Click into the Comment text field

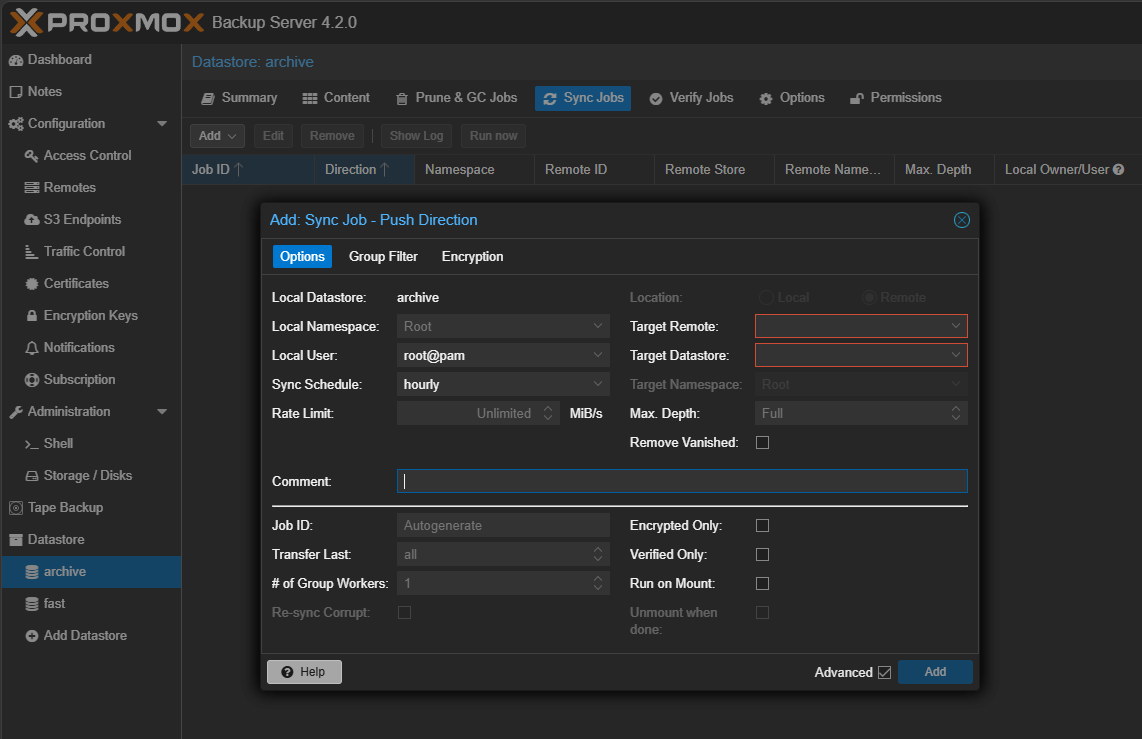coord(682,481)
